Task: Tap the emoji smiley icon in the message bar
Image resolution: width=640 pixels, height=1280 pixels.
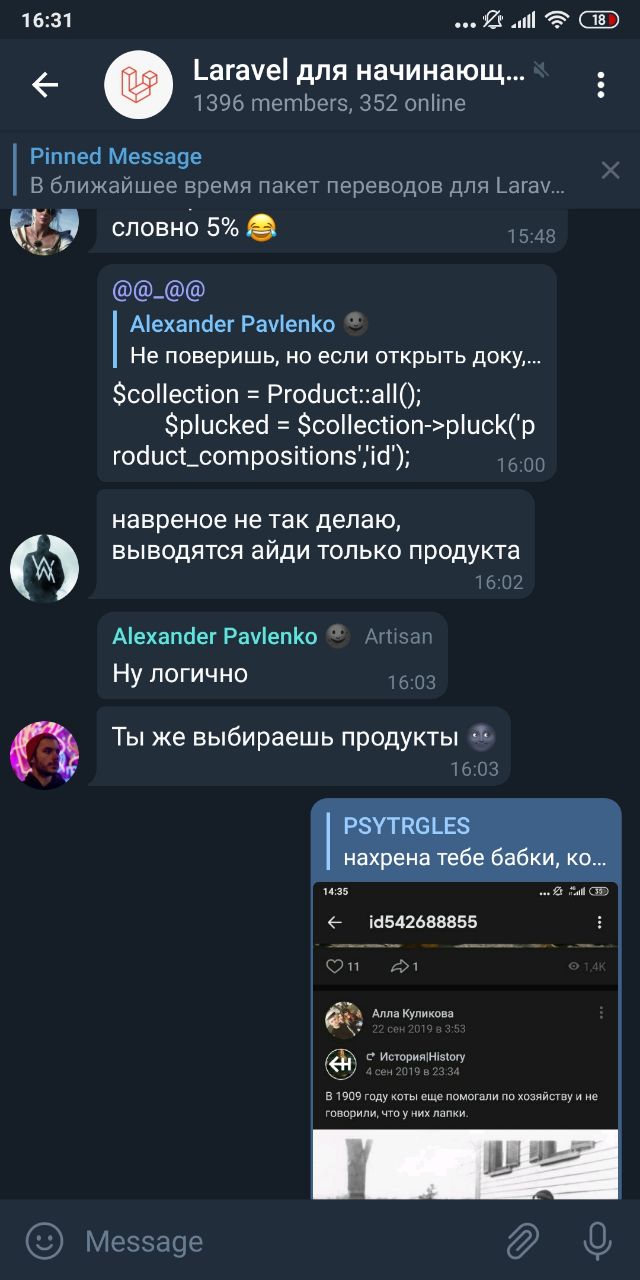Action: [x=44, y=1241]
